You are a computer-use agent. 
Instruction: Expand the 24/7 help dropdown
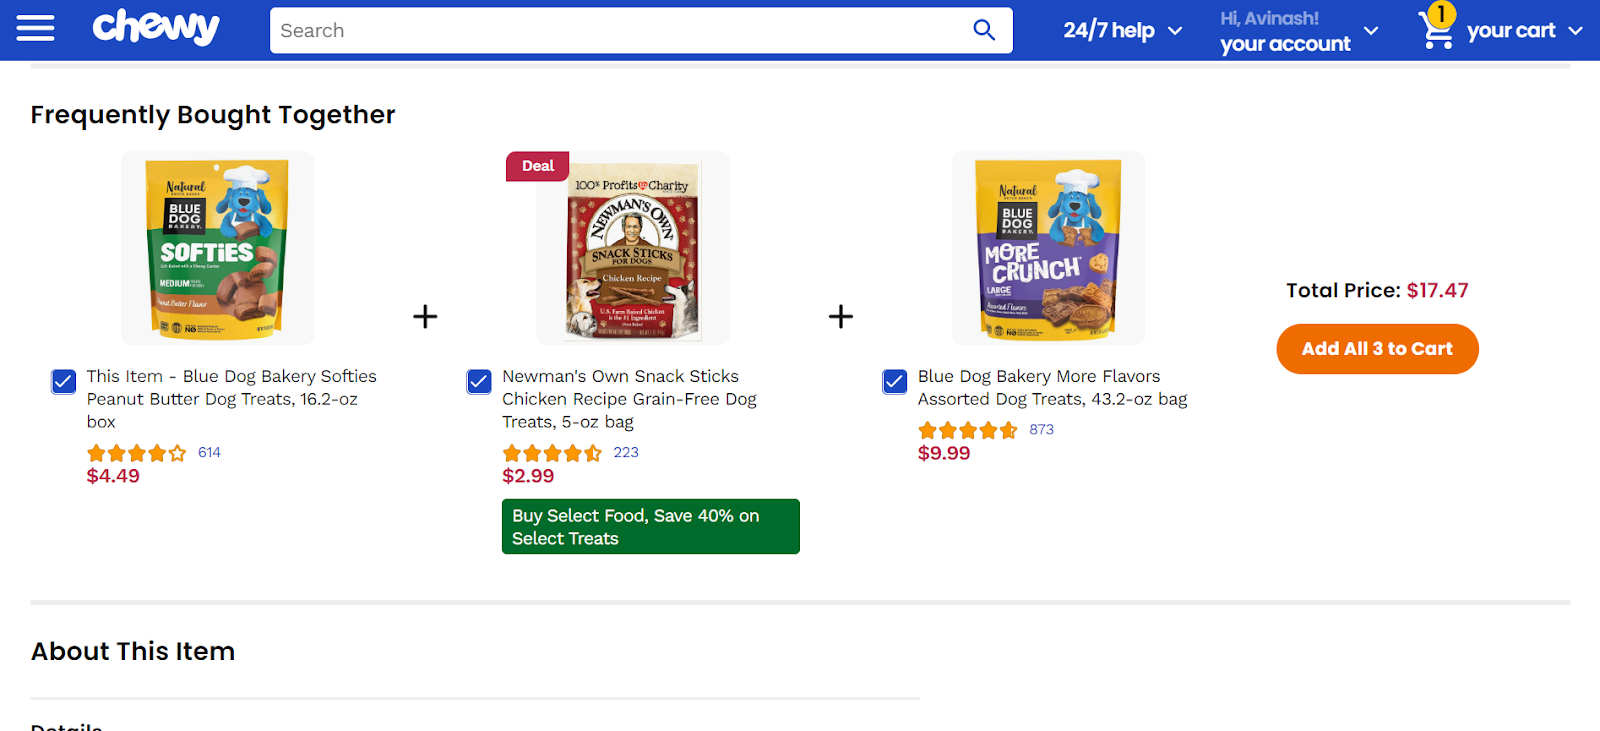click(1122, 31)
